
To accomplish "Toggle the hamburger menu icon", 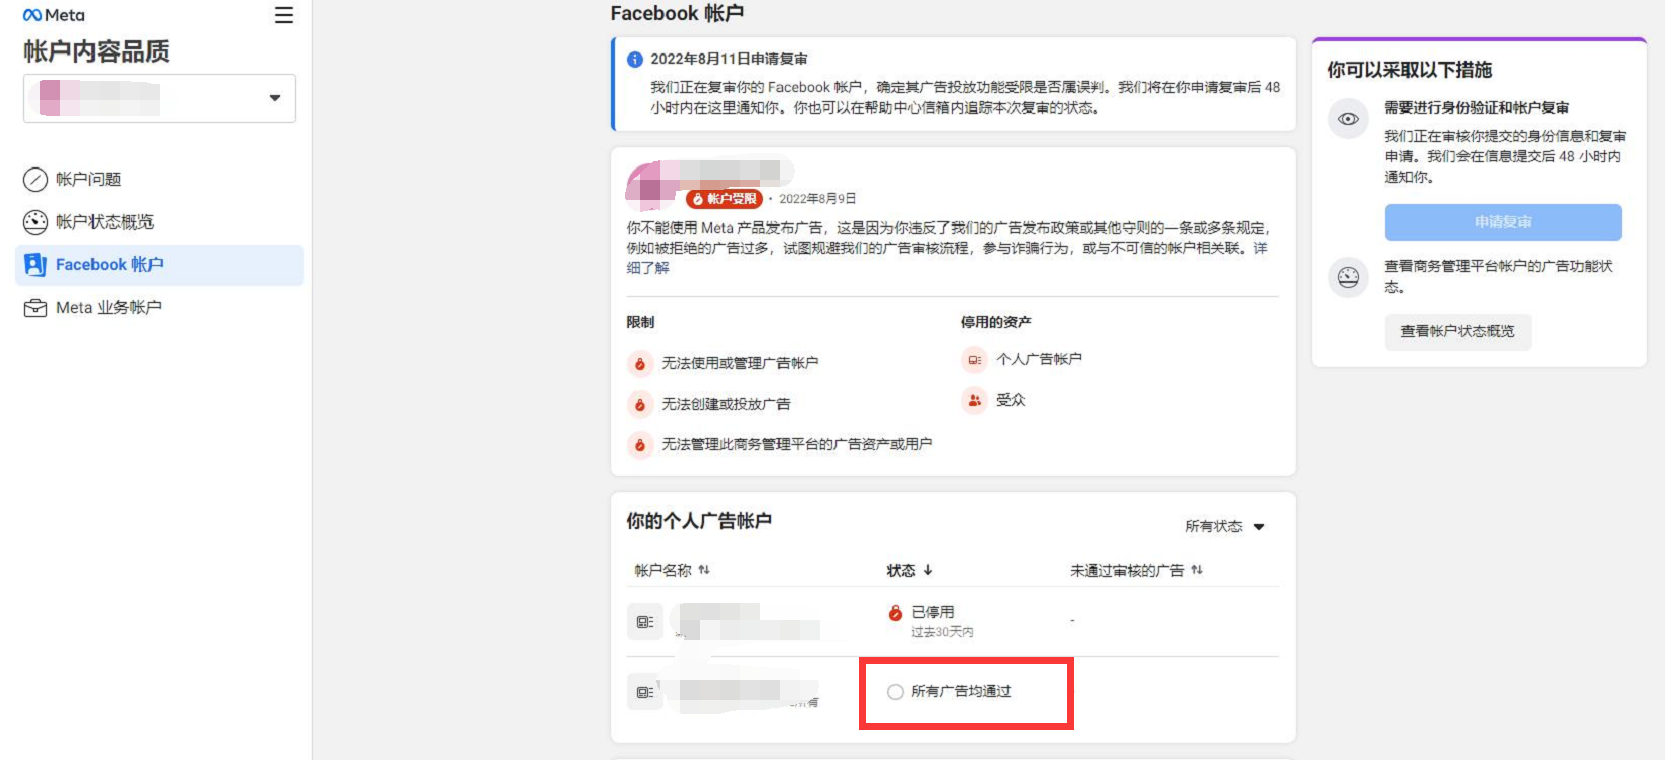I will tap(284, 15).
